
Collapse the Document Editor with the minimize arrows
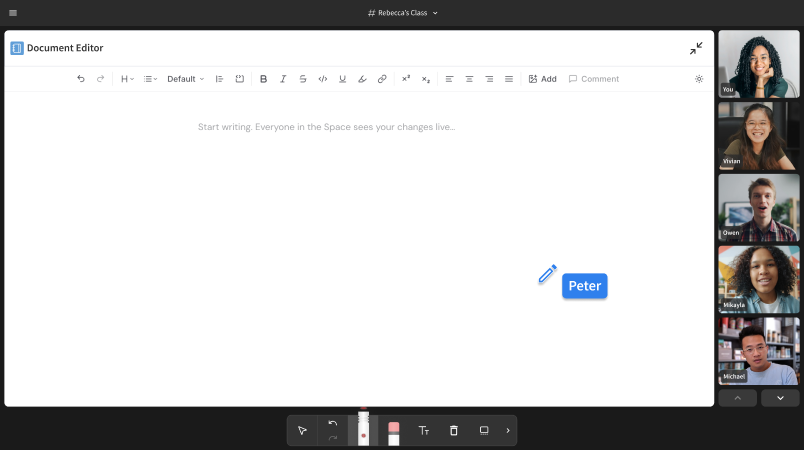(696, 48)
